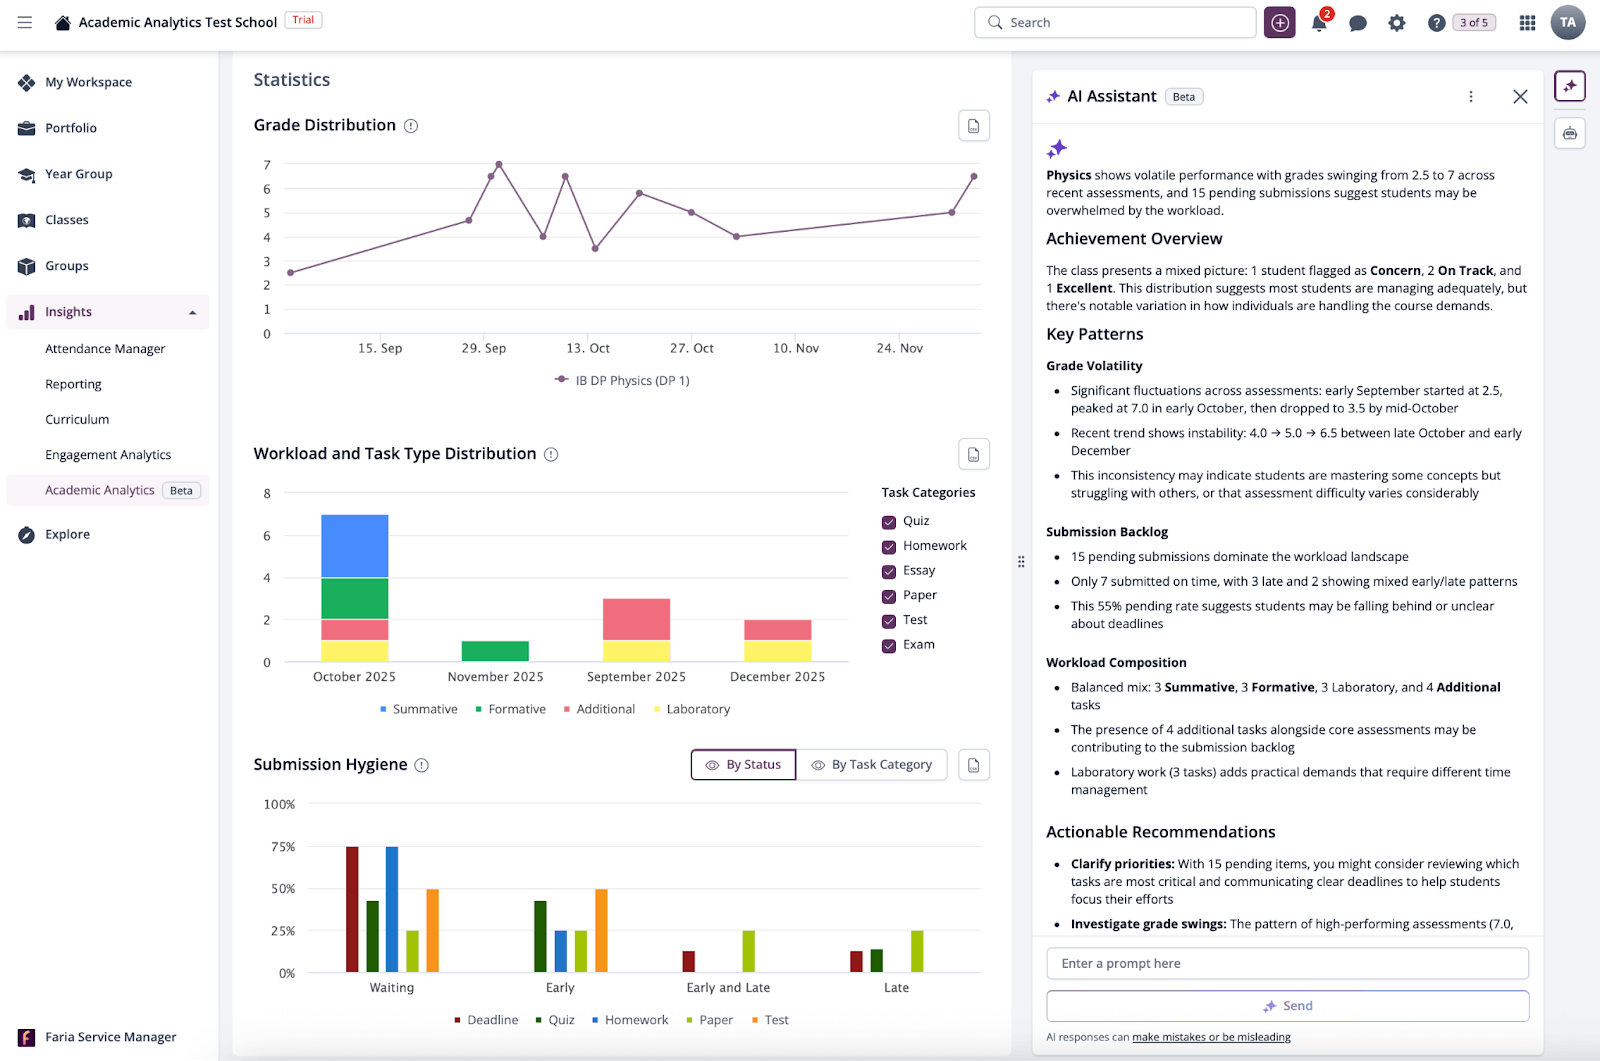1600x1061 pixels.
Task: Toggle the hamburger navigation menu
Action: coord(25,22)
